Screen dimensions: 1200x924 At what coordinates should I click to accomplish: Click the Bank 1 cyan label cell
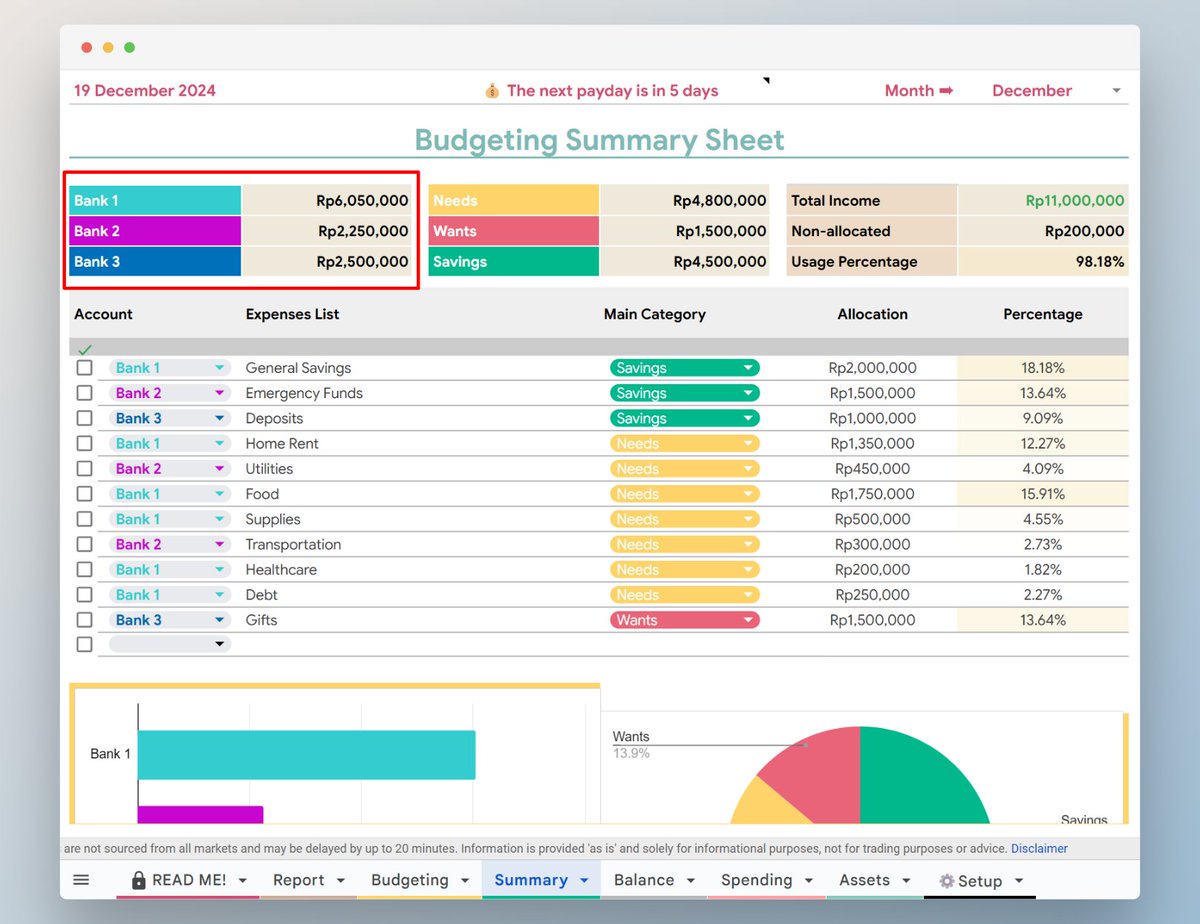click(x=155, y=200)
